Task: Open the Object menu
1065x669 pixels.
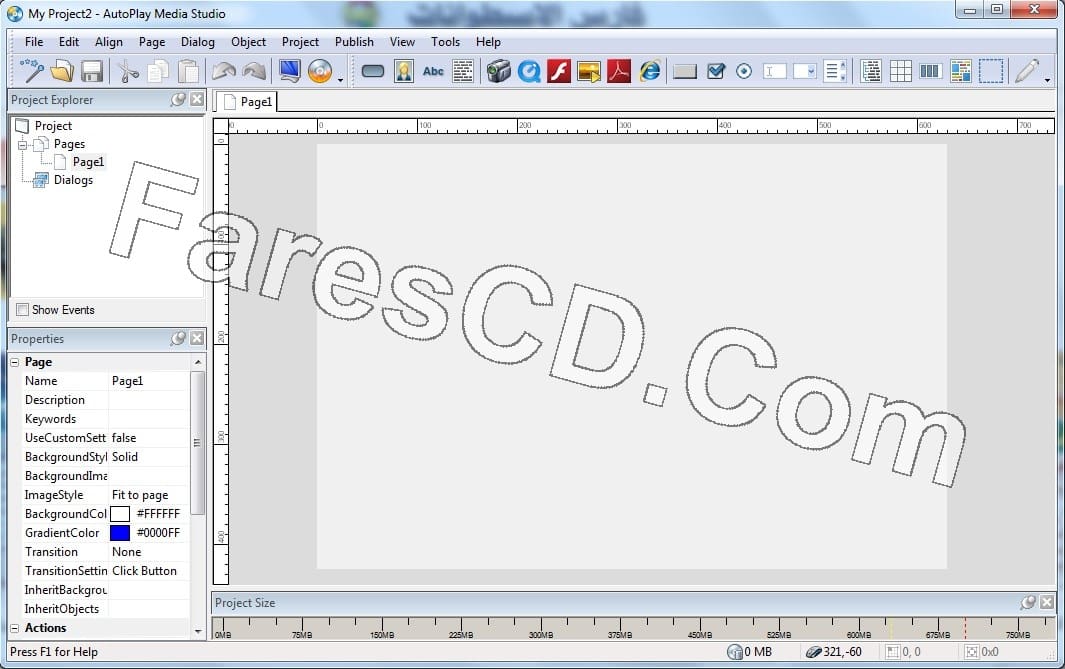Action: point(249,41)
